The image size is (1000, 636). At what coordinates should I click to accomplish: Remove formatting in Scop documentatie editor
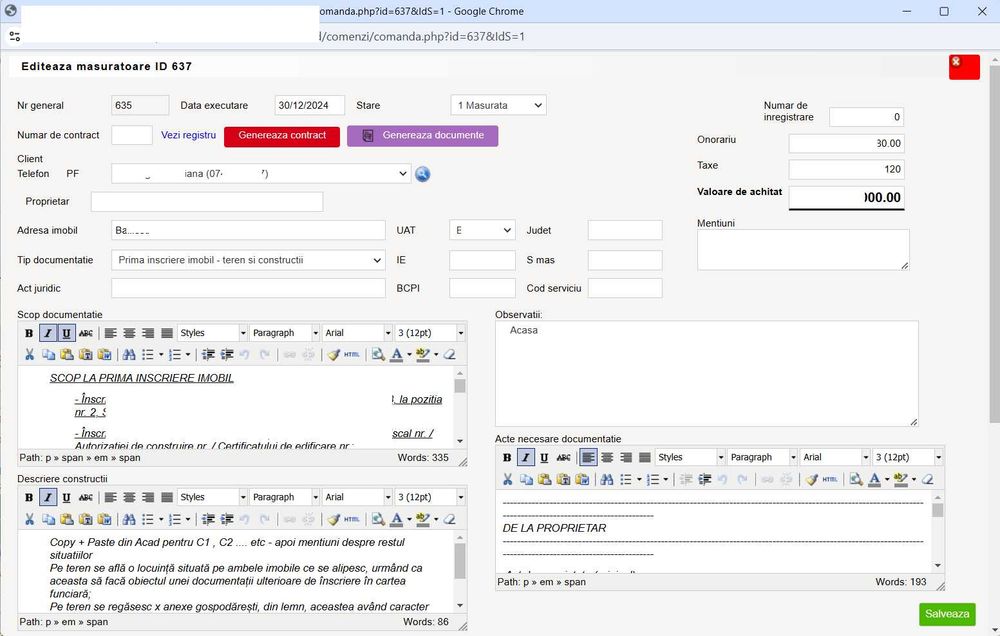tap(450, 355)
